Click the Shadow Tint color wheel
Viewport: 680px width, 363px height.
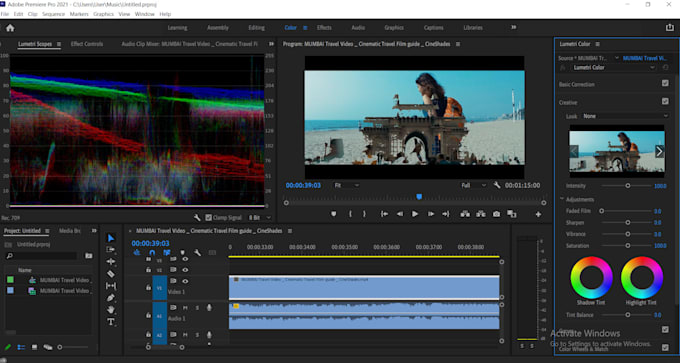pos(591,277)
